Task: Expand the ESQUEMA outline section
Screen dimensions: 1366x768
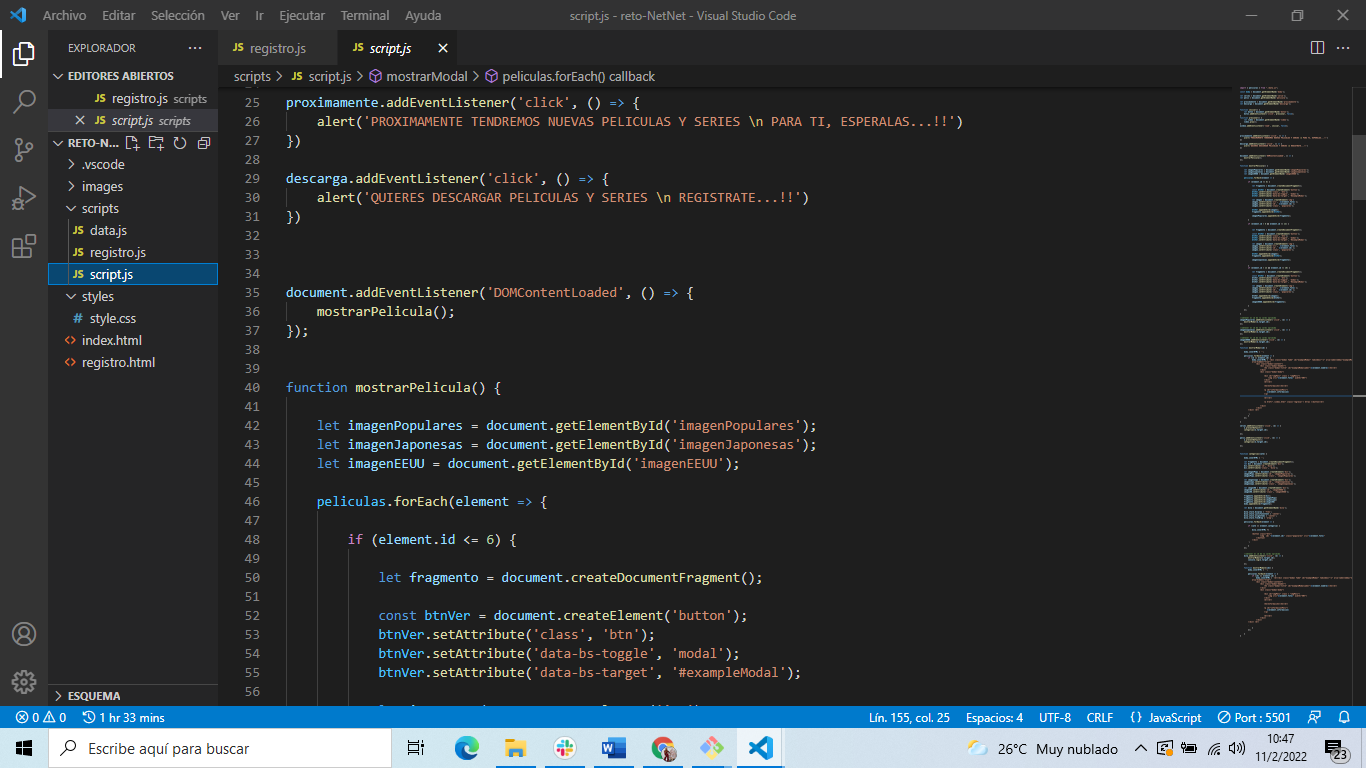Action: point(133,695)
